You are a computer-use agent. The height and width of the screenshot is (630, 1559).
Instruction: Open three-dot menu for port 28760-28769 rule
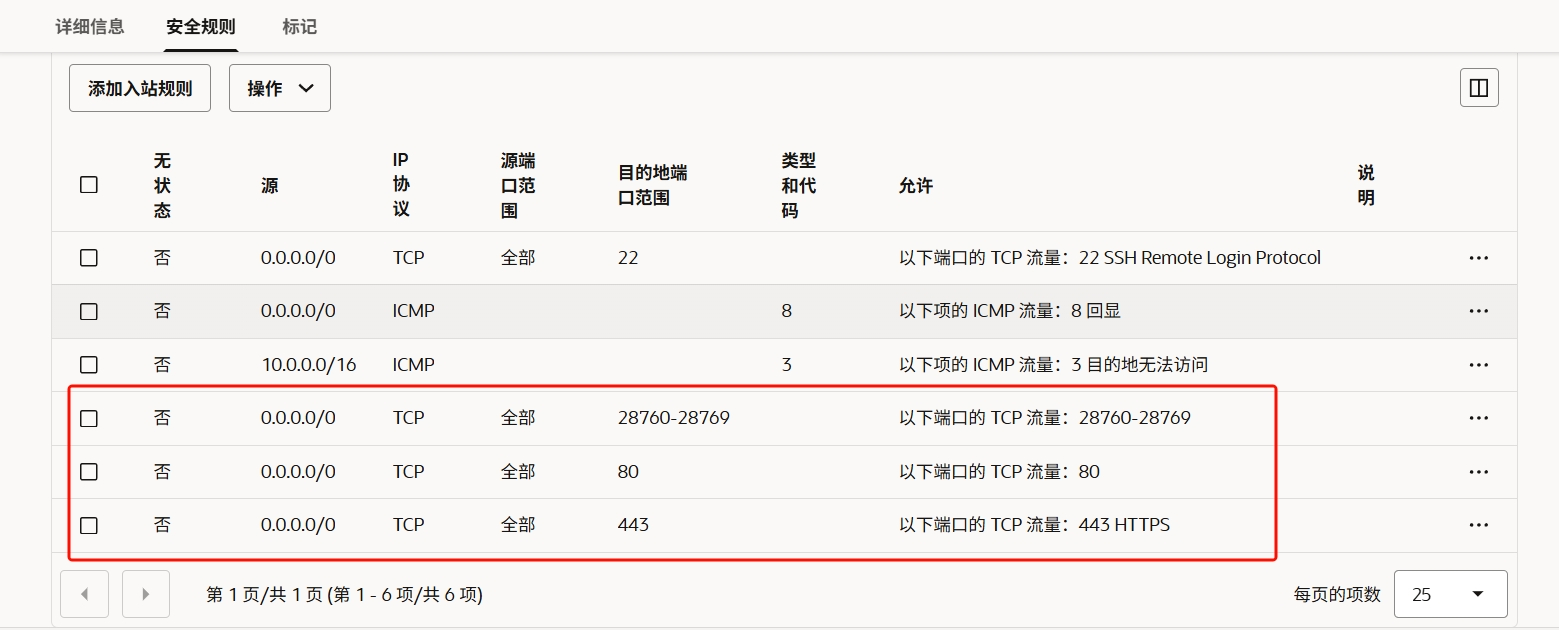(1479, 418)
